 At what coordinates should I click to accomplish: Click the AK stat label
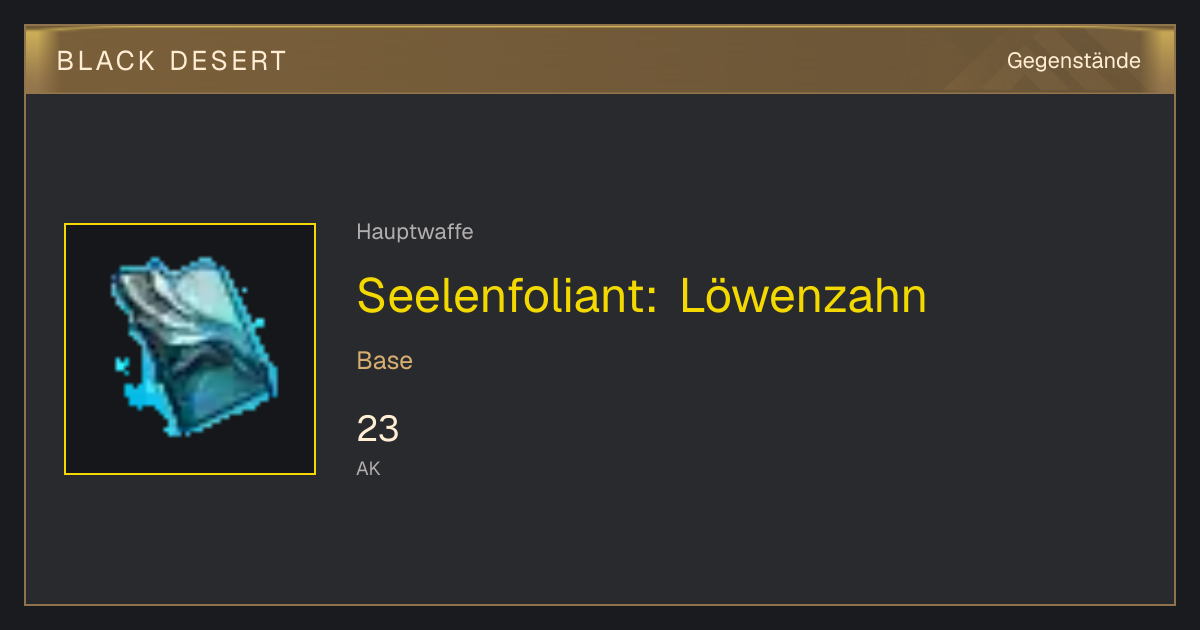(369, 468)
